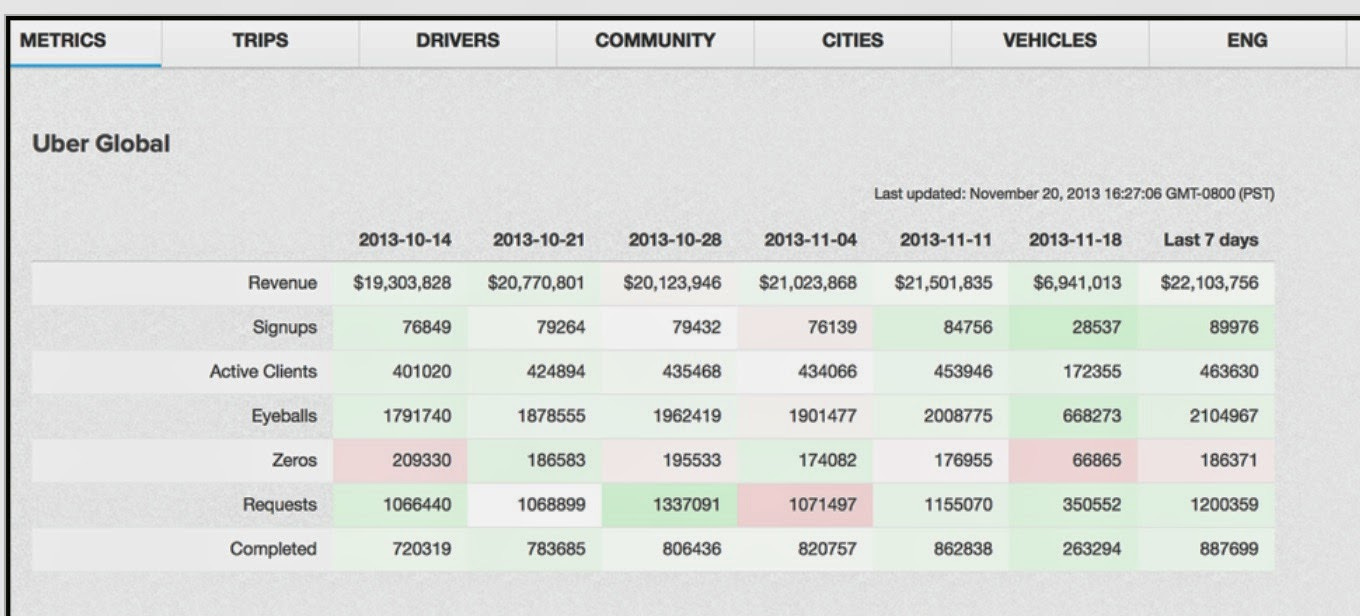Click eyeballs cell 1791740
The image size is (1360, 616).
(x=400, y=416)
